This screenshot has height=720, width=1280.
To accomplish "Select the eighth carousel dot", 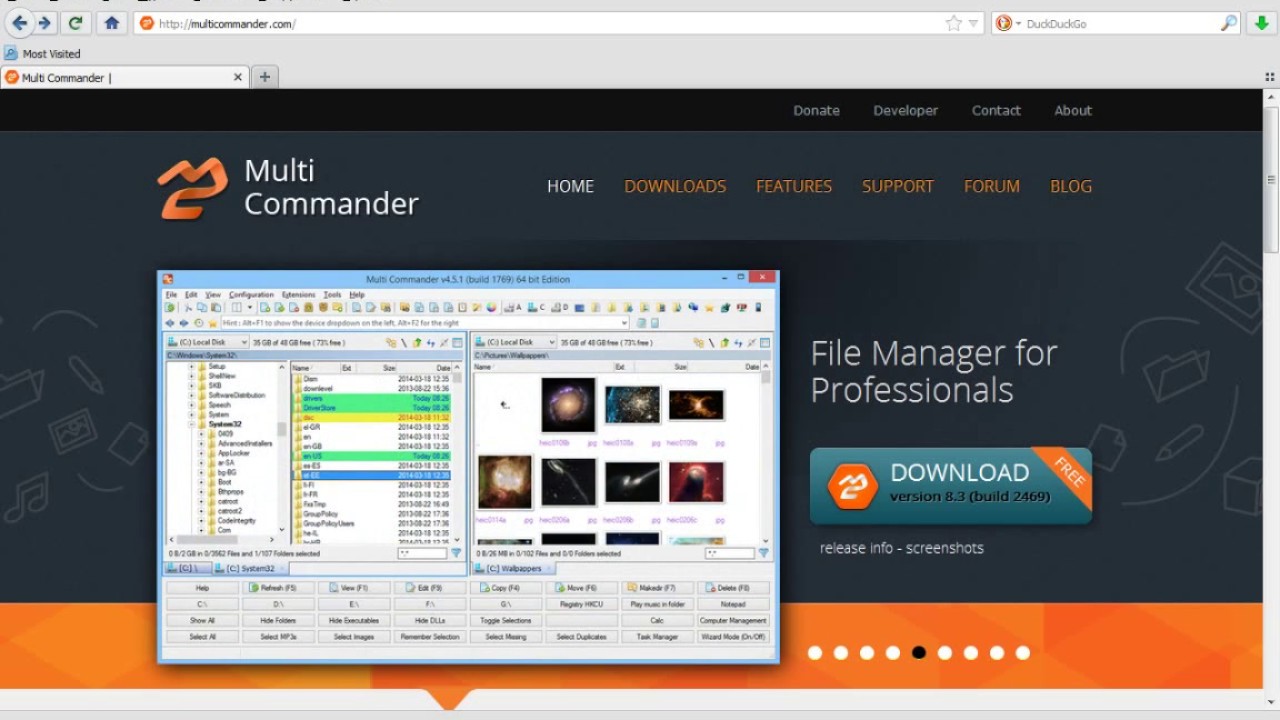I will 997,653.
